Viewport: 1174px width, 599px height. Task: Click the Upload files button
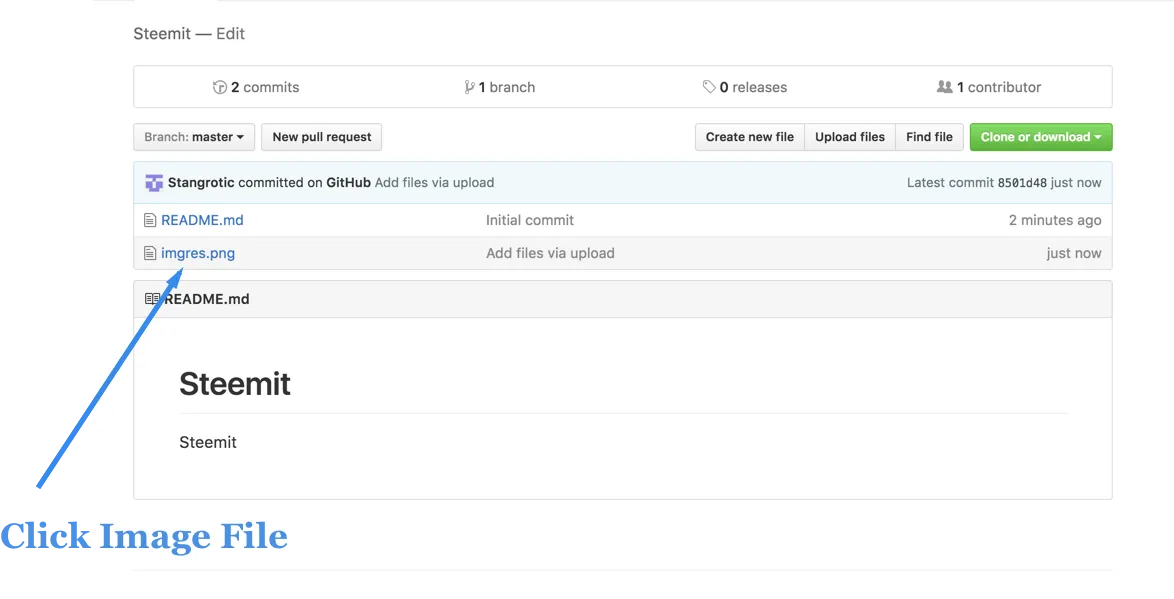click(x=850, y=137)
